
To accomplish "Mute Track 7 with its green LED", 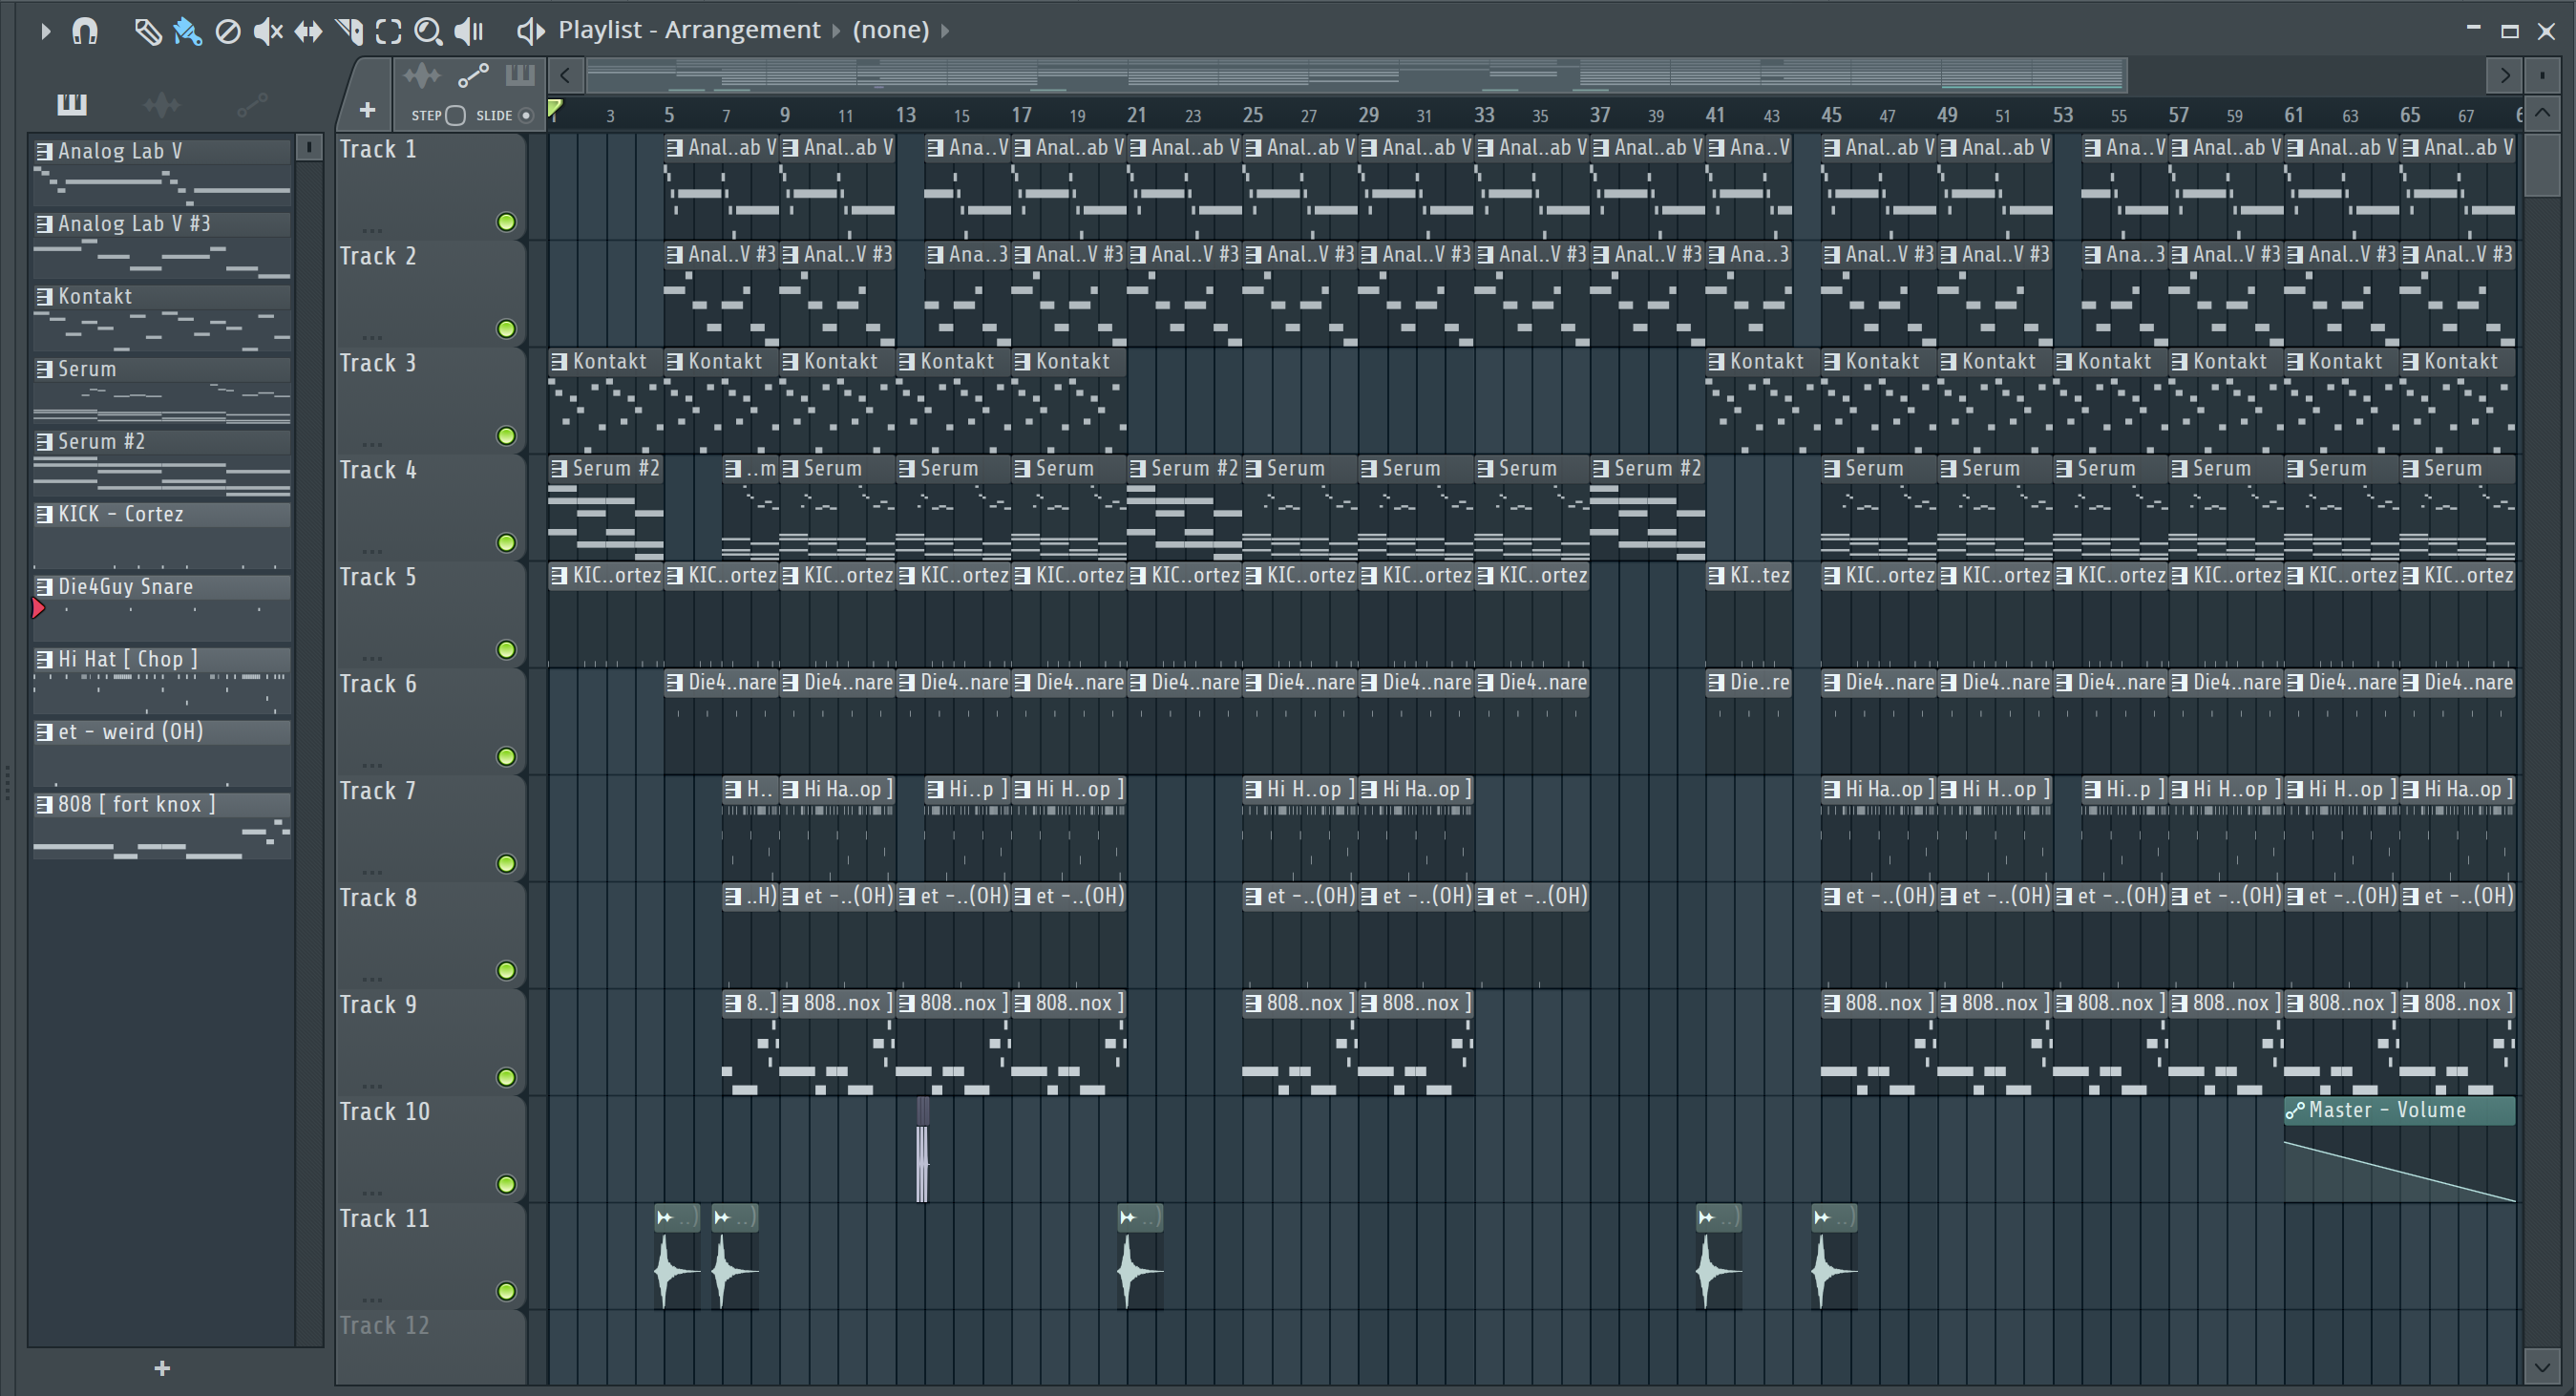I will tap(507, 864).
